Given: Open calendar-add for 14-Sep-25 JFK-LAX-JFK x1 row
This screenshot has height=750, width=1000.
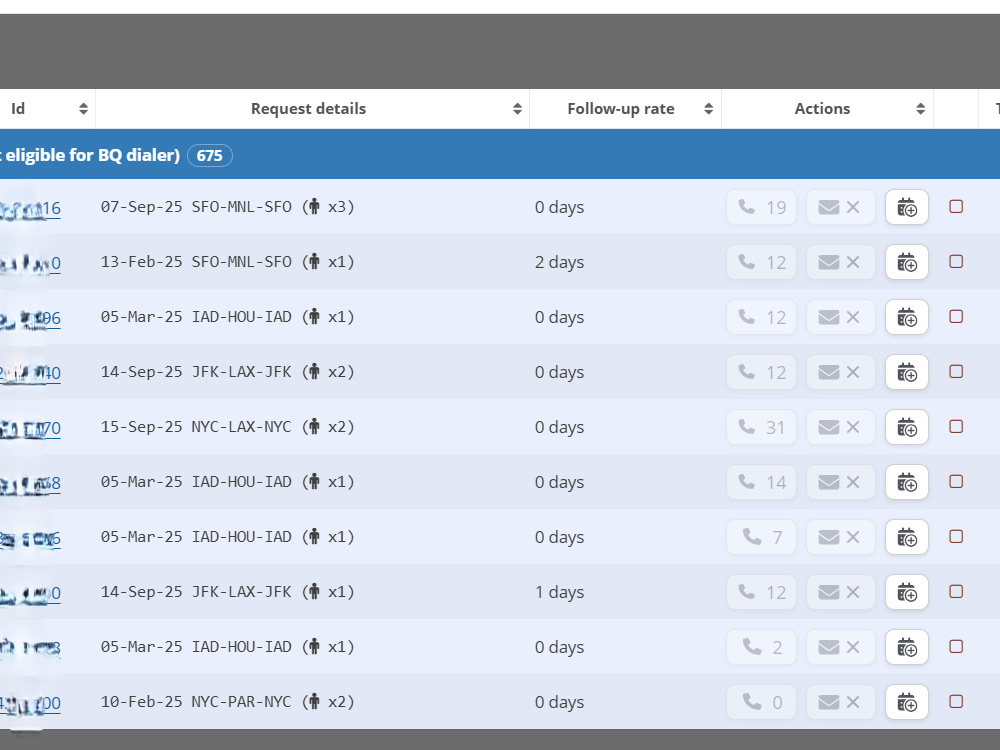Looking at the screenshot, I should point(907,592).
